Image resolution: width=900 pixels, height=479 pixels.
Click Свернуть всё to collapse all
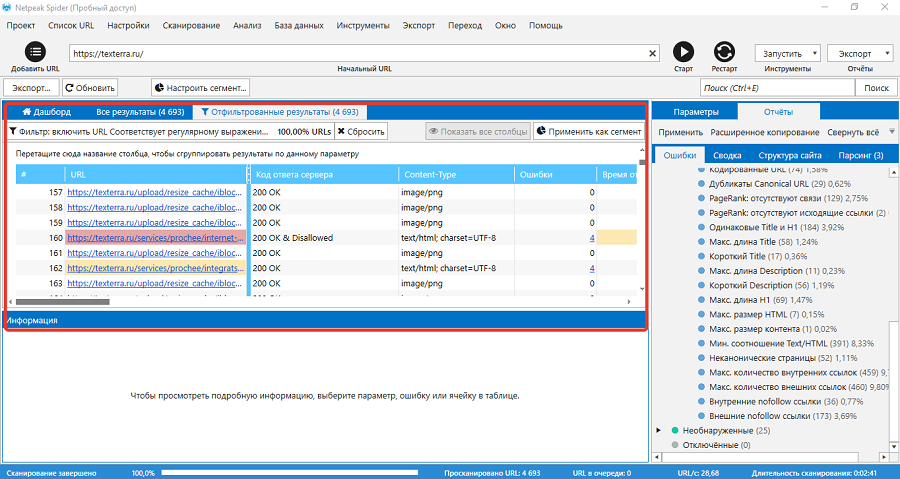click(x=853, y=132)
